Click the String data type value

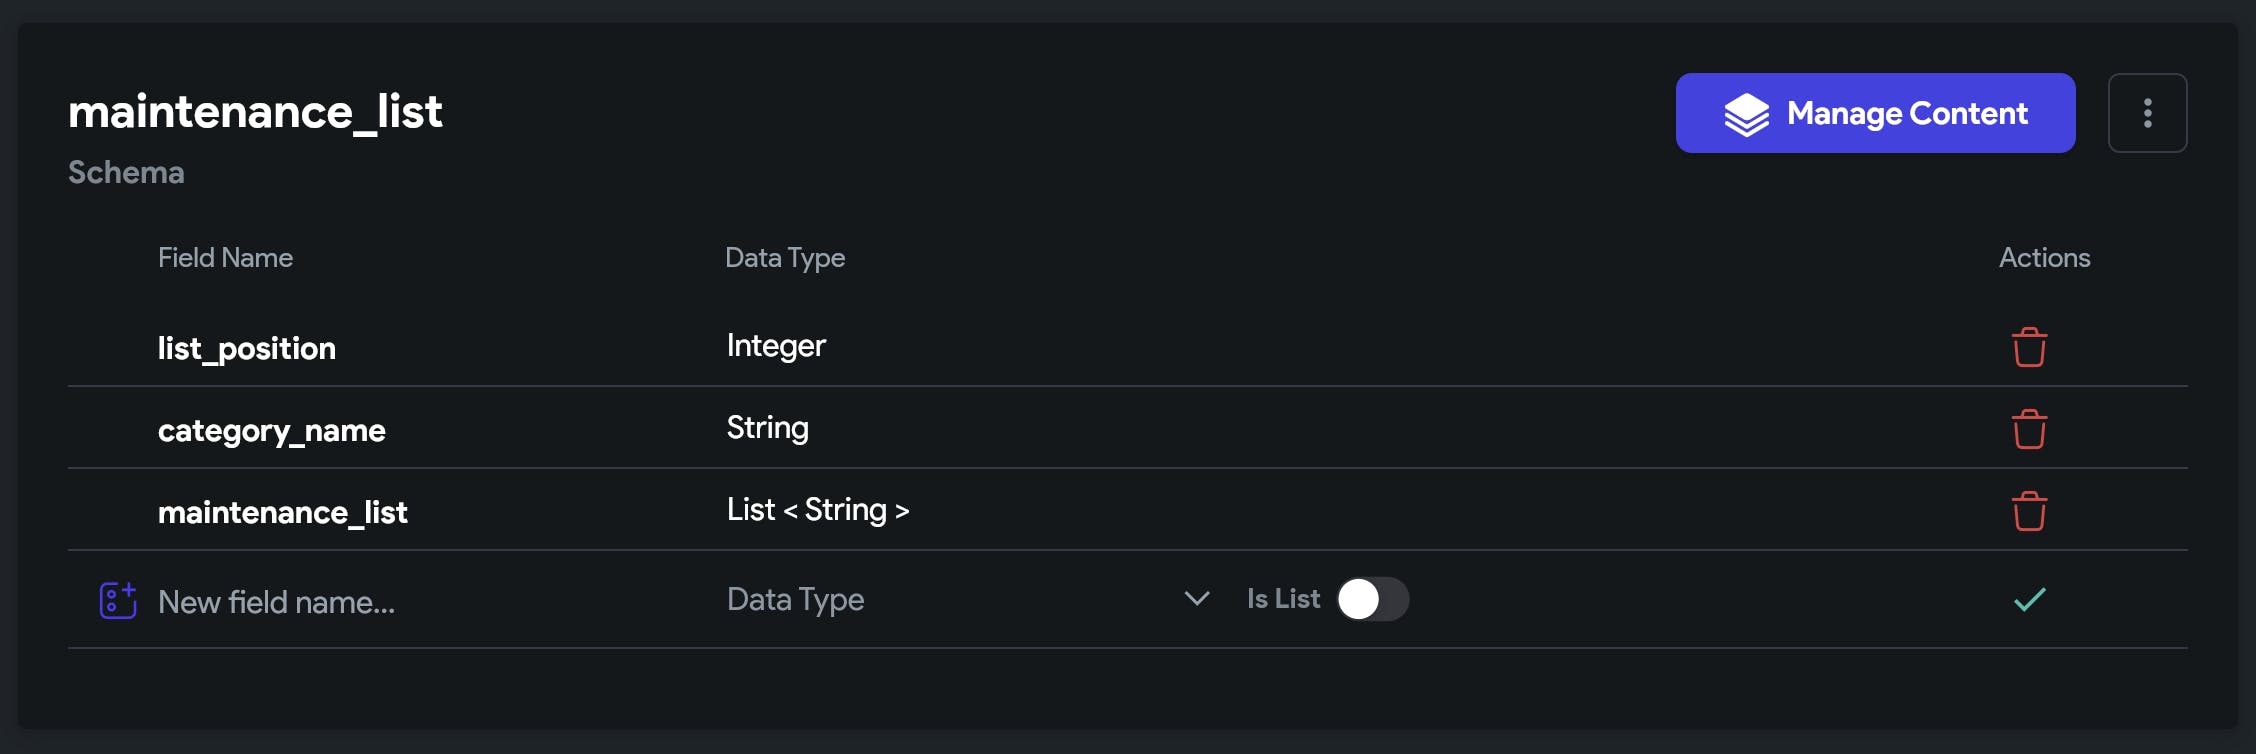[767, 428]
